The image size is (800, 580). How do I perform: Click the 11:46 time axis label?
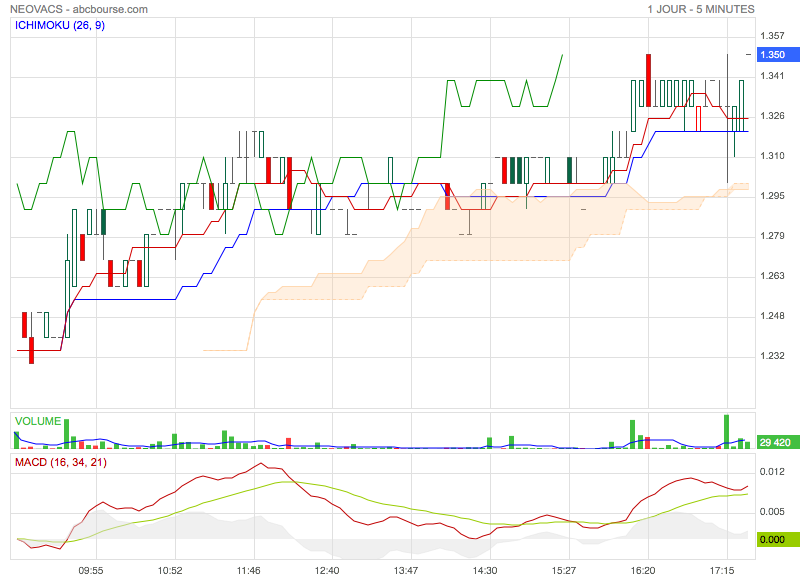pos(248,570)
